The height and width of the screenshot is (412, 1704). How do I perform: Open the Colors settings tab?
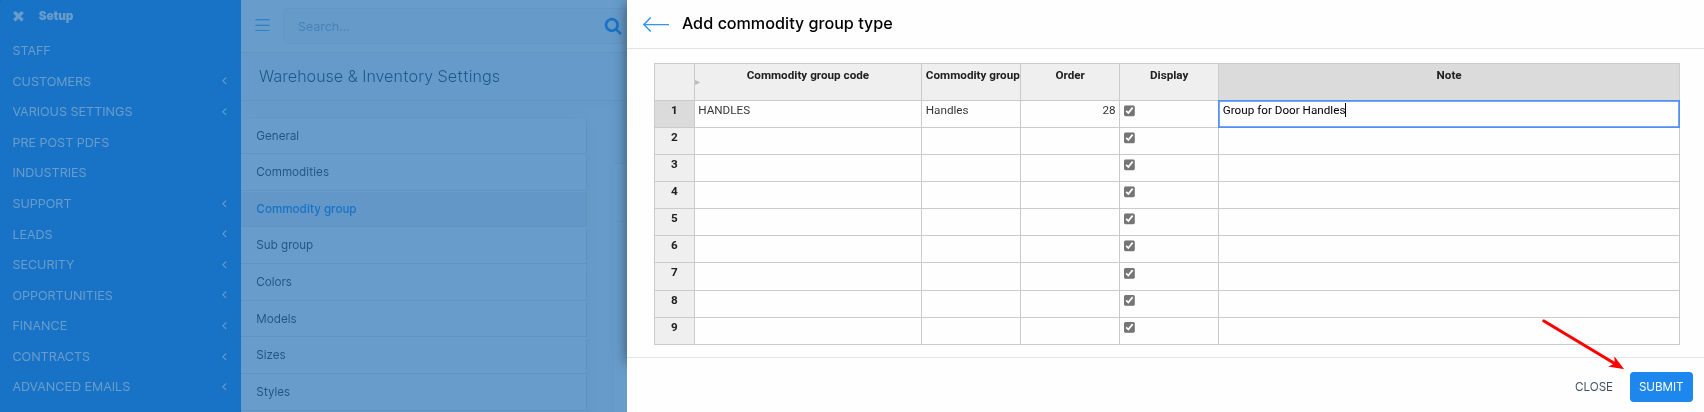pyautogui.click(x=274, y=282)
